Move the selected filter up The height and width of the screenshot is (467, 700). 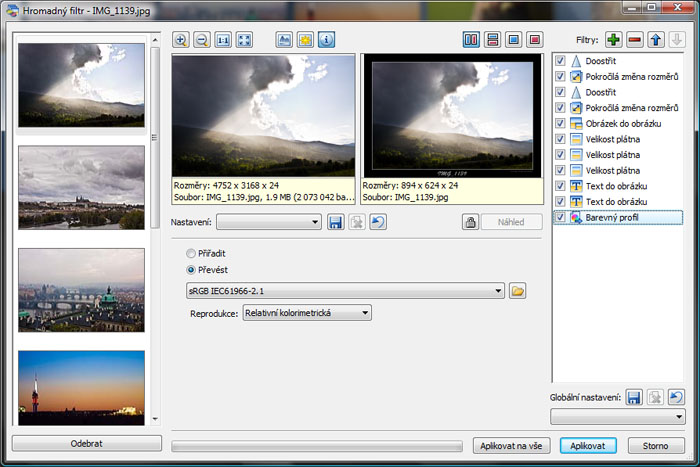[x=656, y=40]
